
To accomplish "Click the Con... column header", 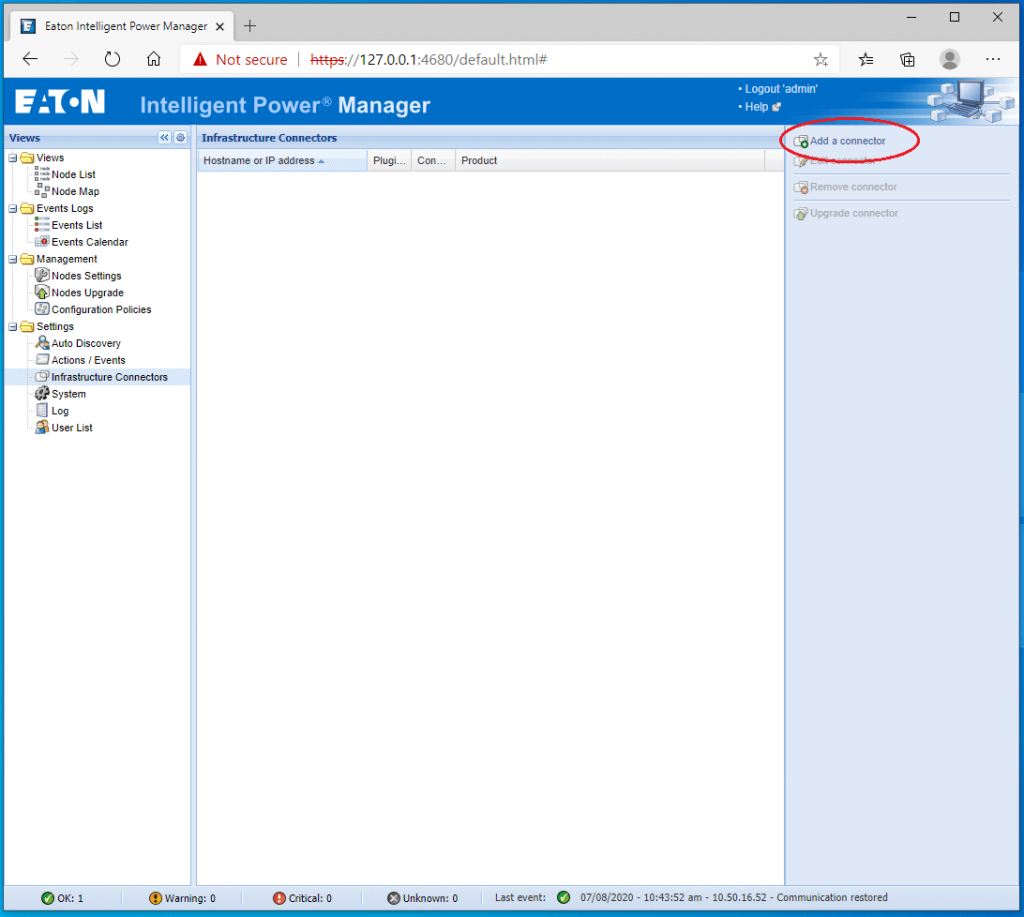I will point(432,161).
